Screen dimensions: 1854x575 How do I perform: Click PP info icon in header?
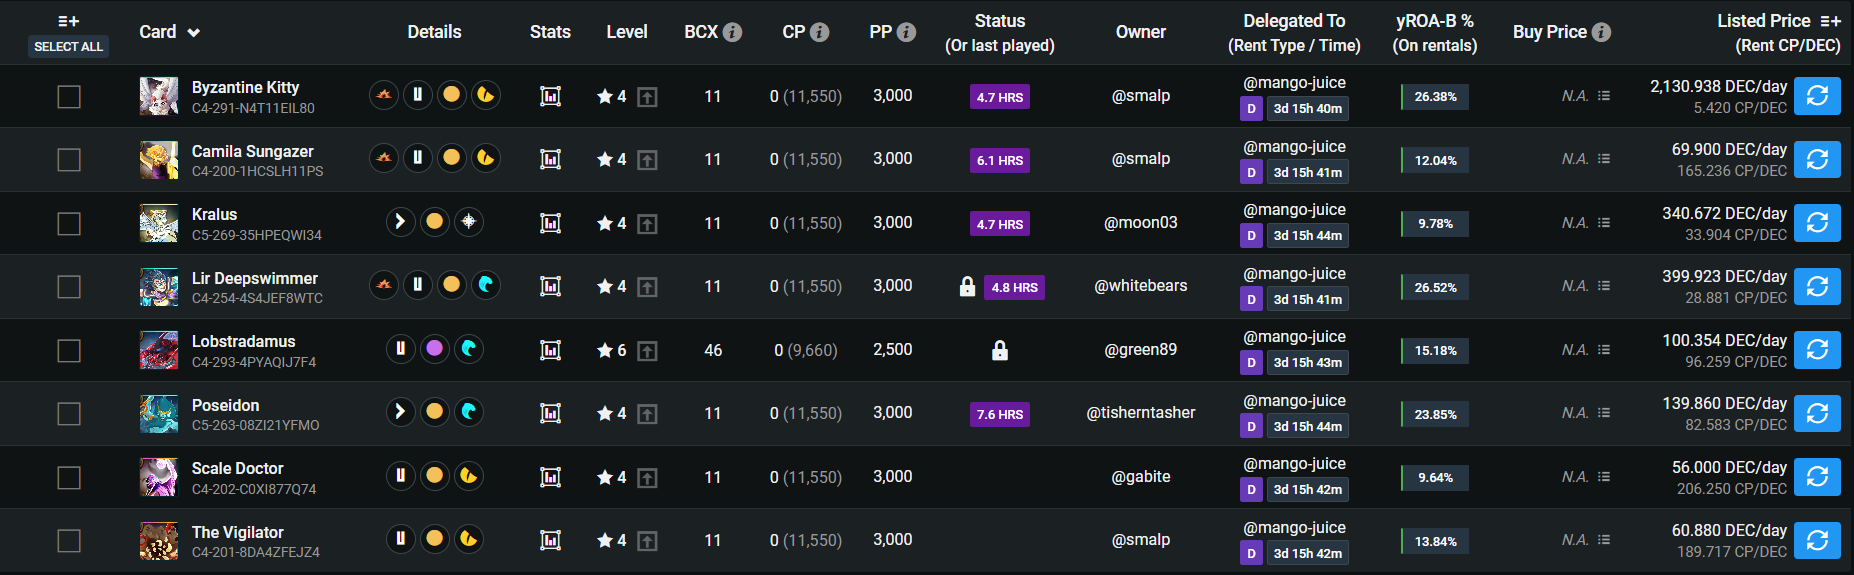click(906, 32)
